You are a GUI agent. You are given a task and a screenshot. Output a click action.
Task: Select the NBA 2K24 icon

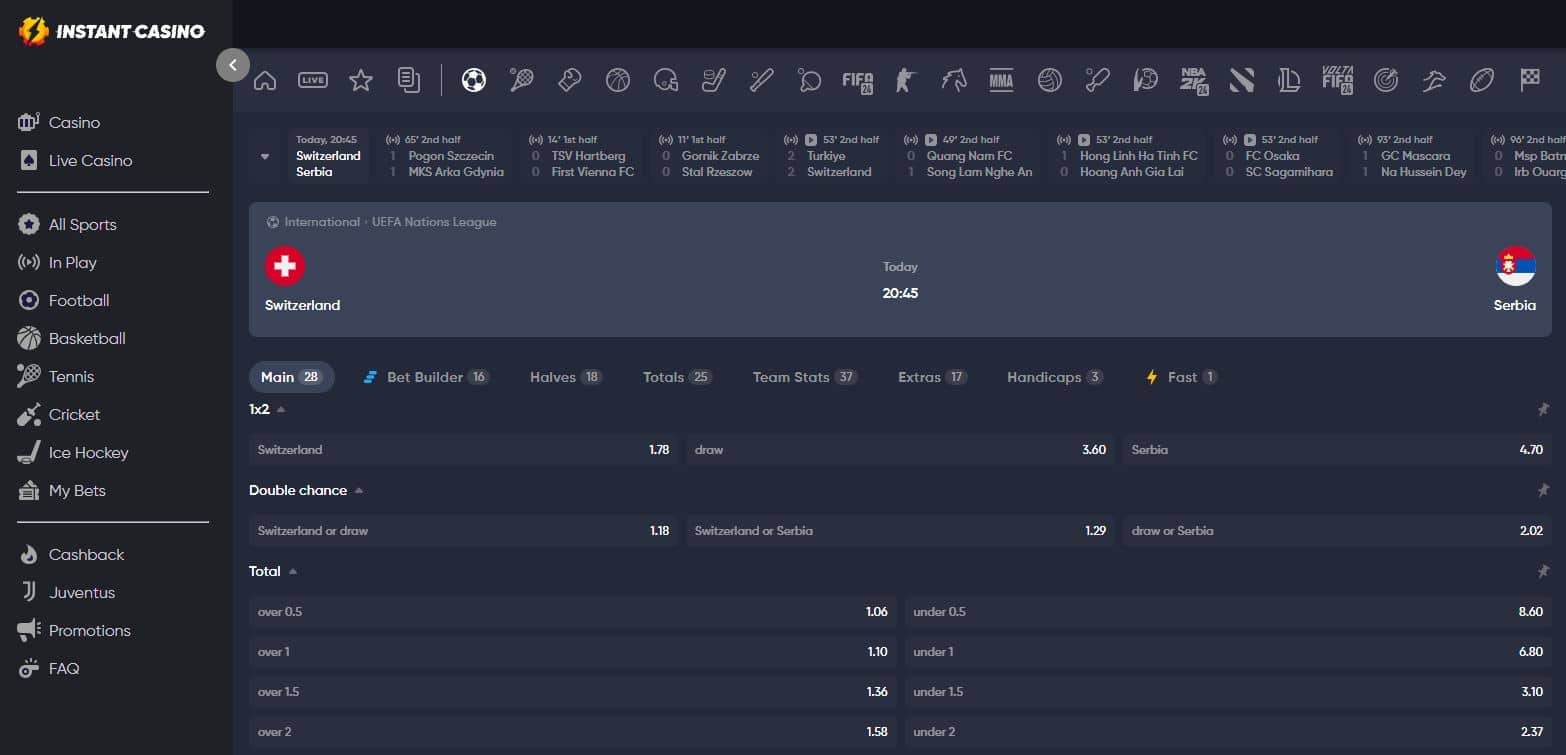(1194, 81)
